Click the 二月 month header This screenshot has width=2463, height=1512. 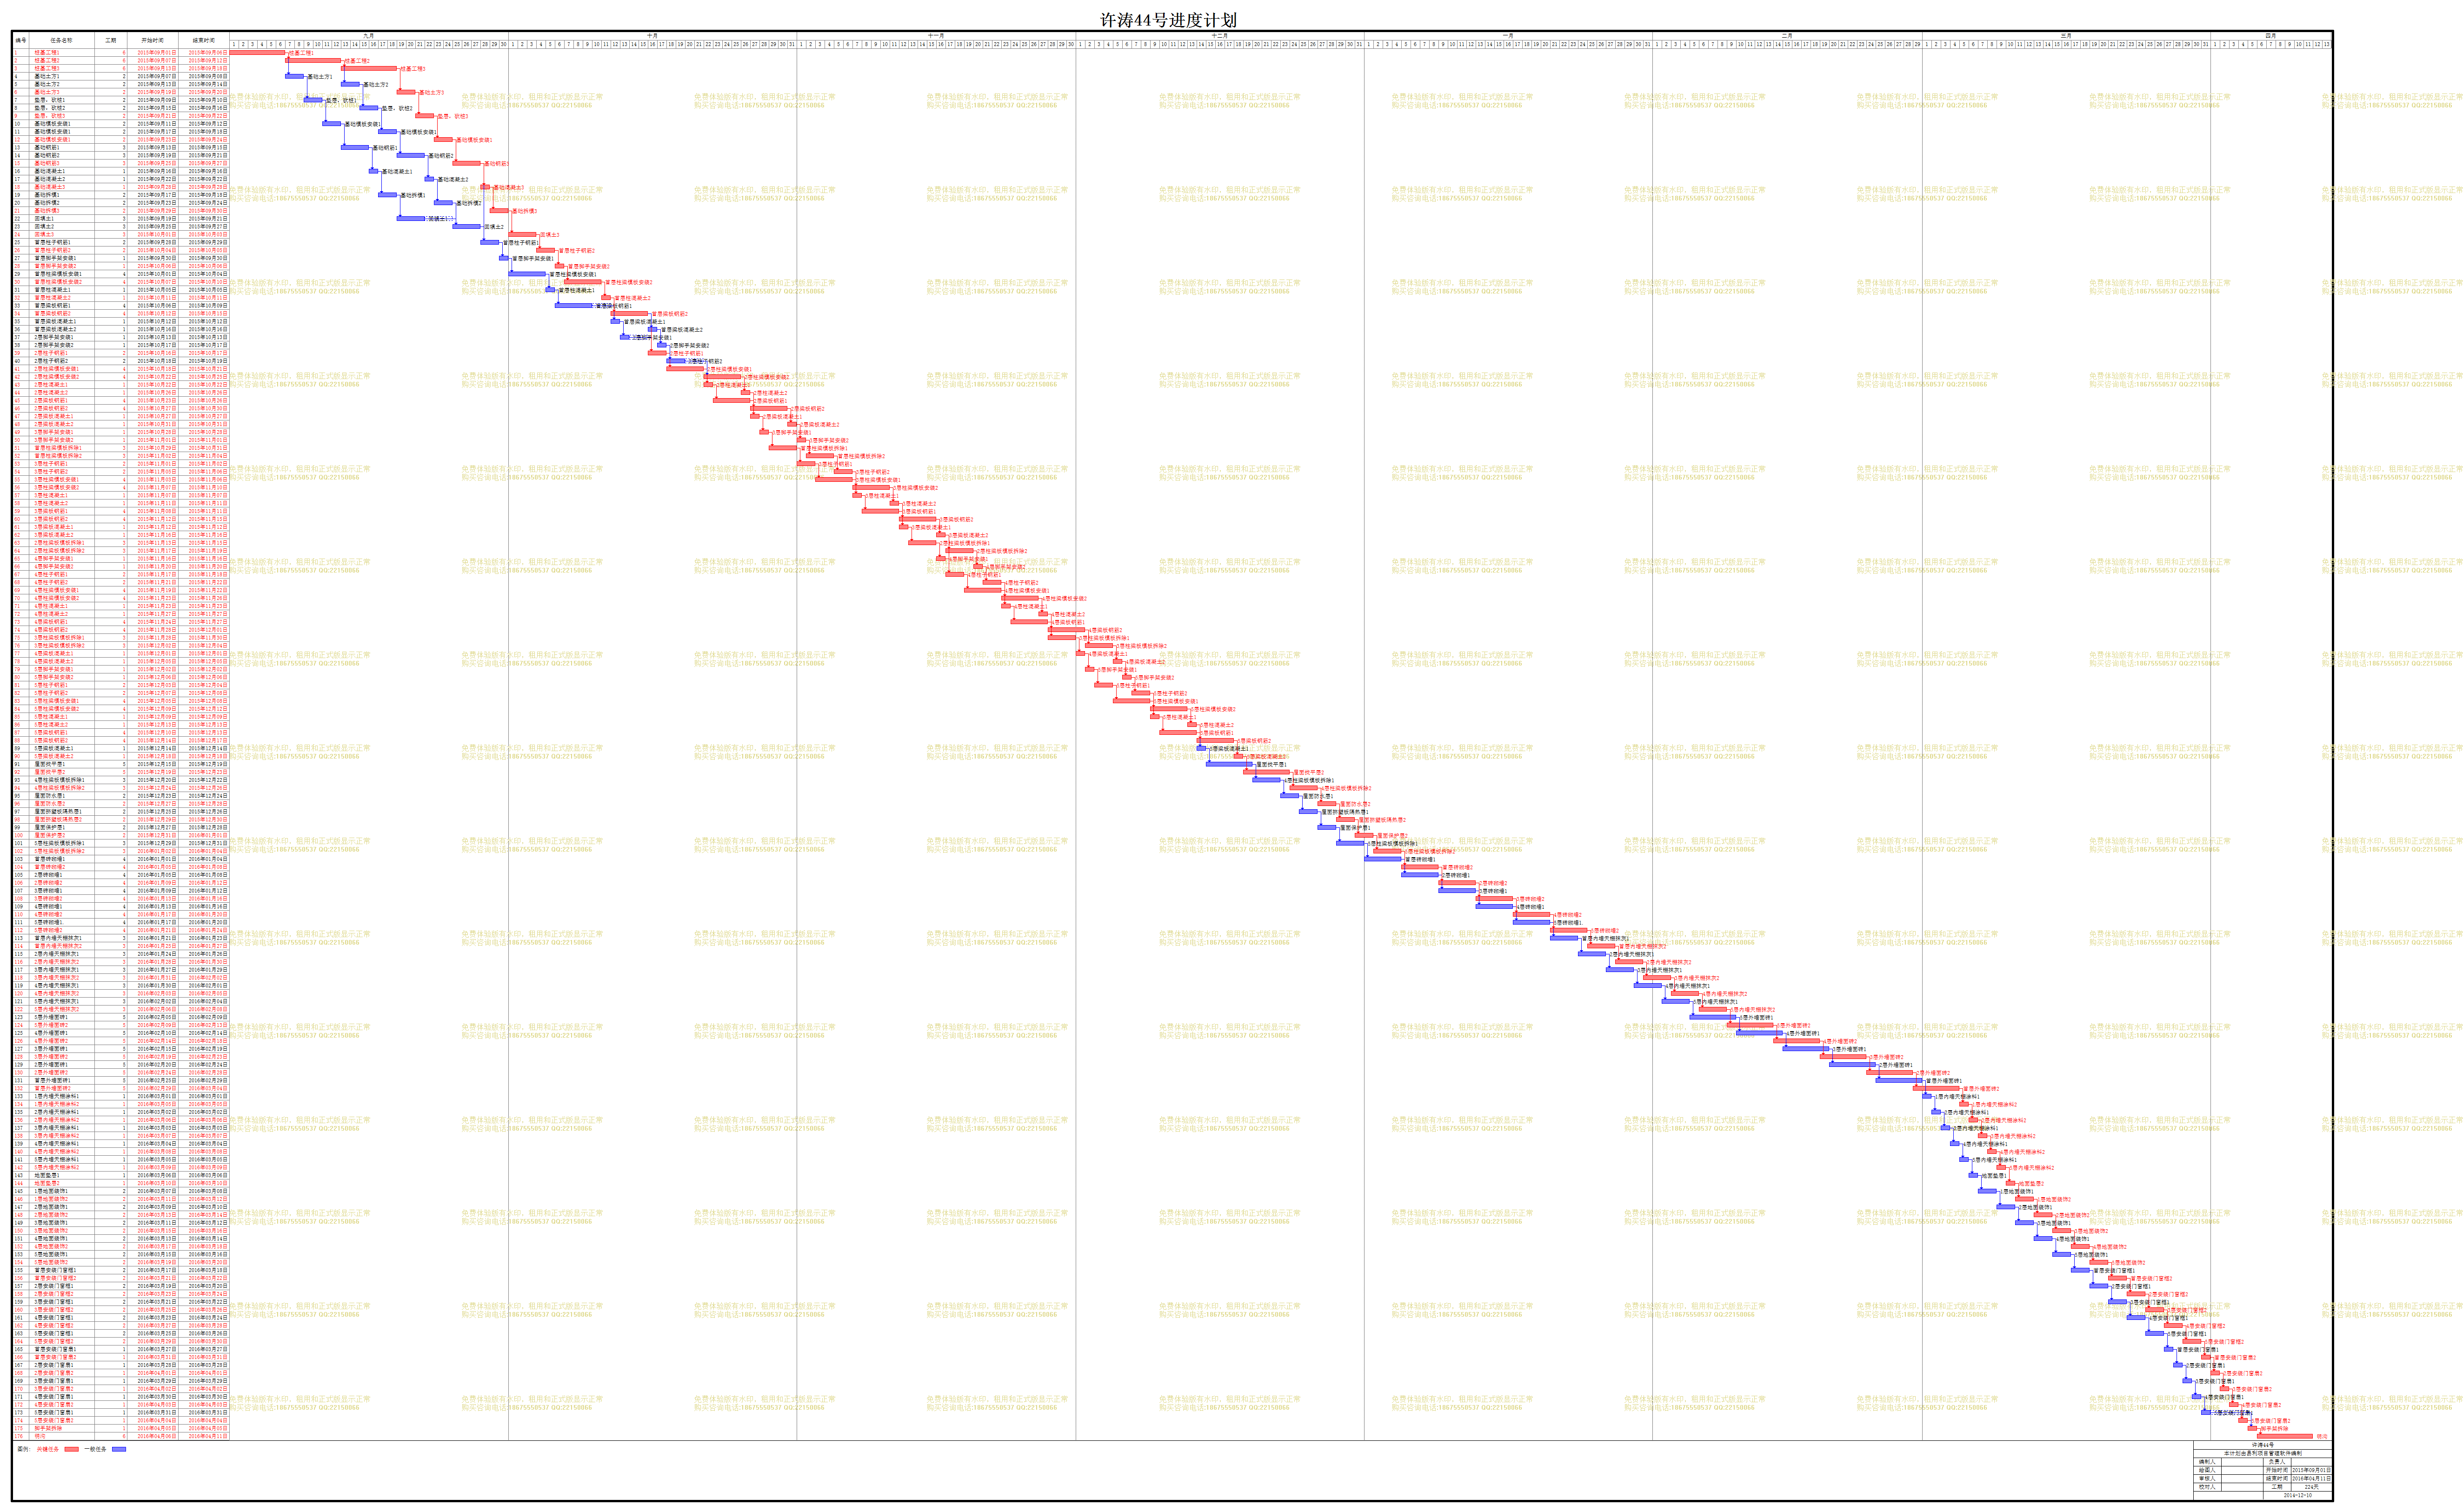point(1787,36)
